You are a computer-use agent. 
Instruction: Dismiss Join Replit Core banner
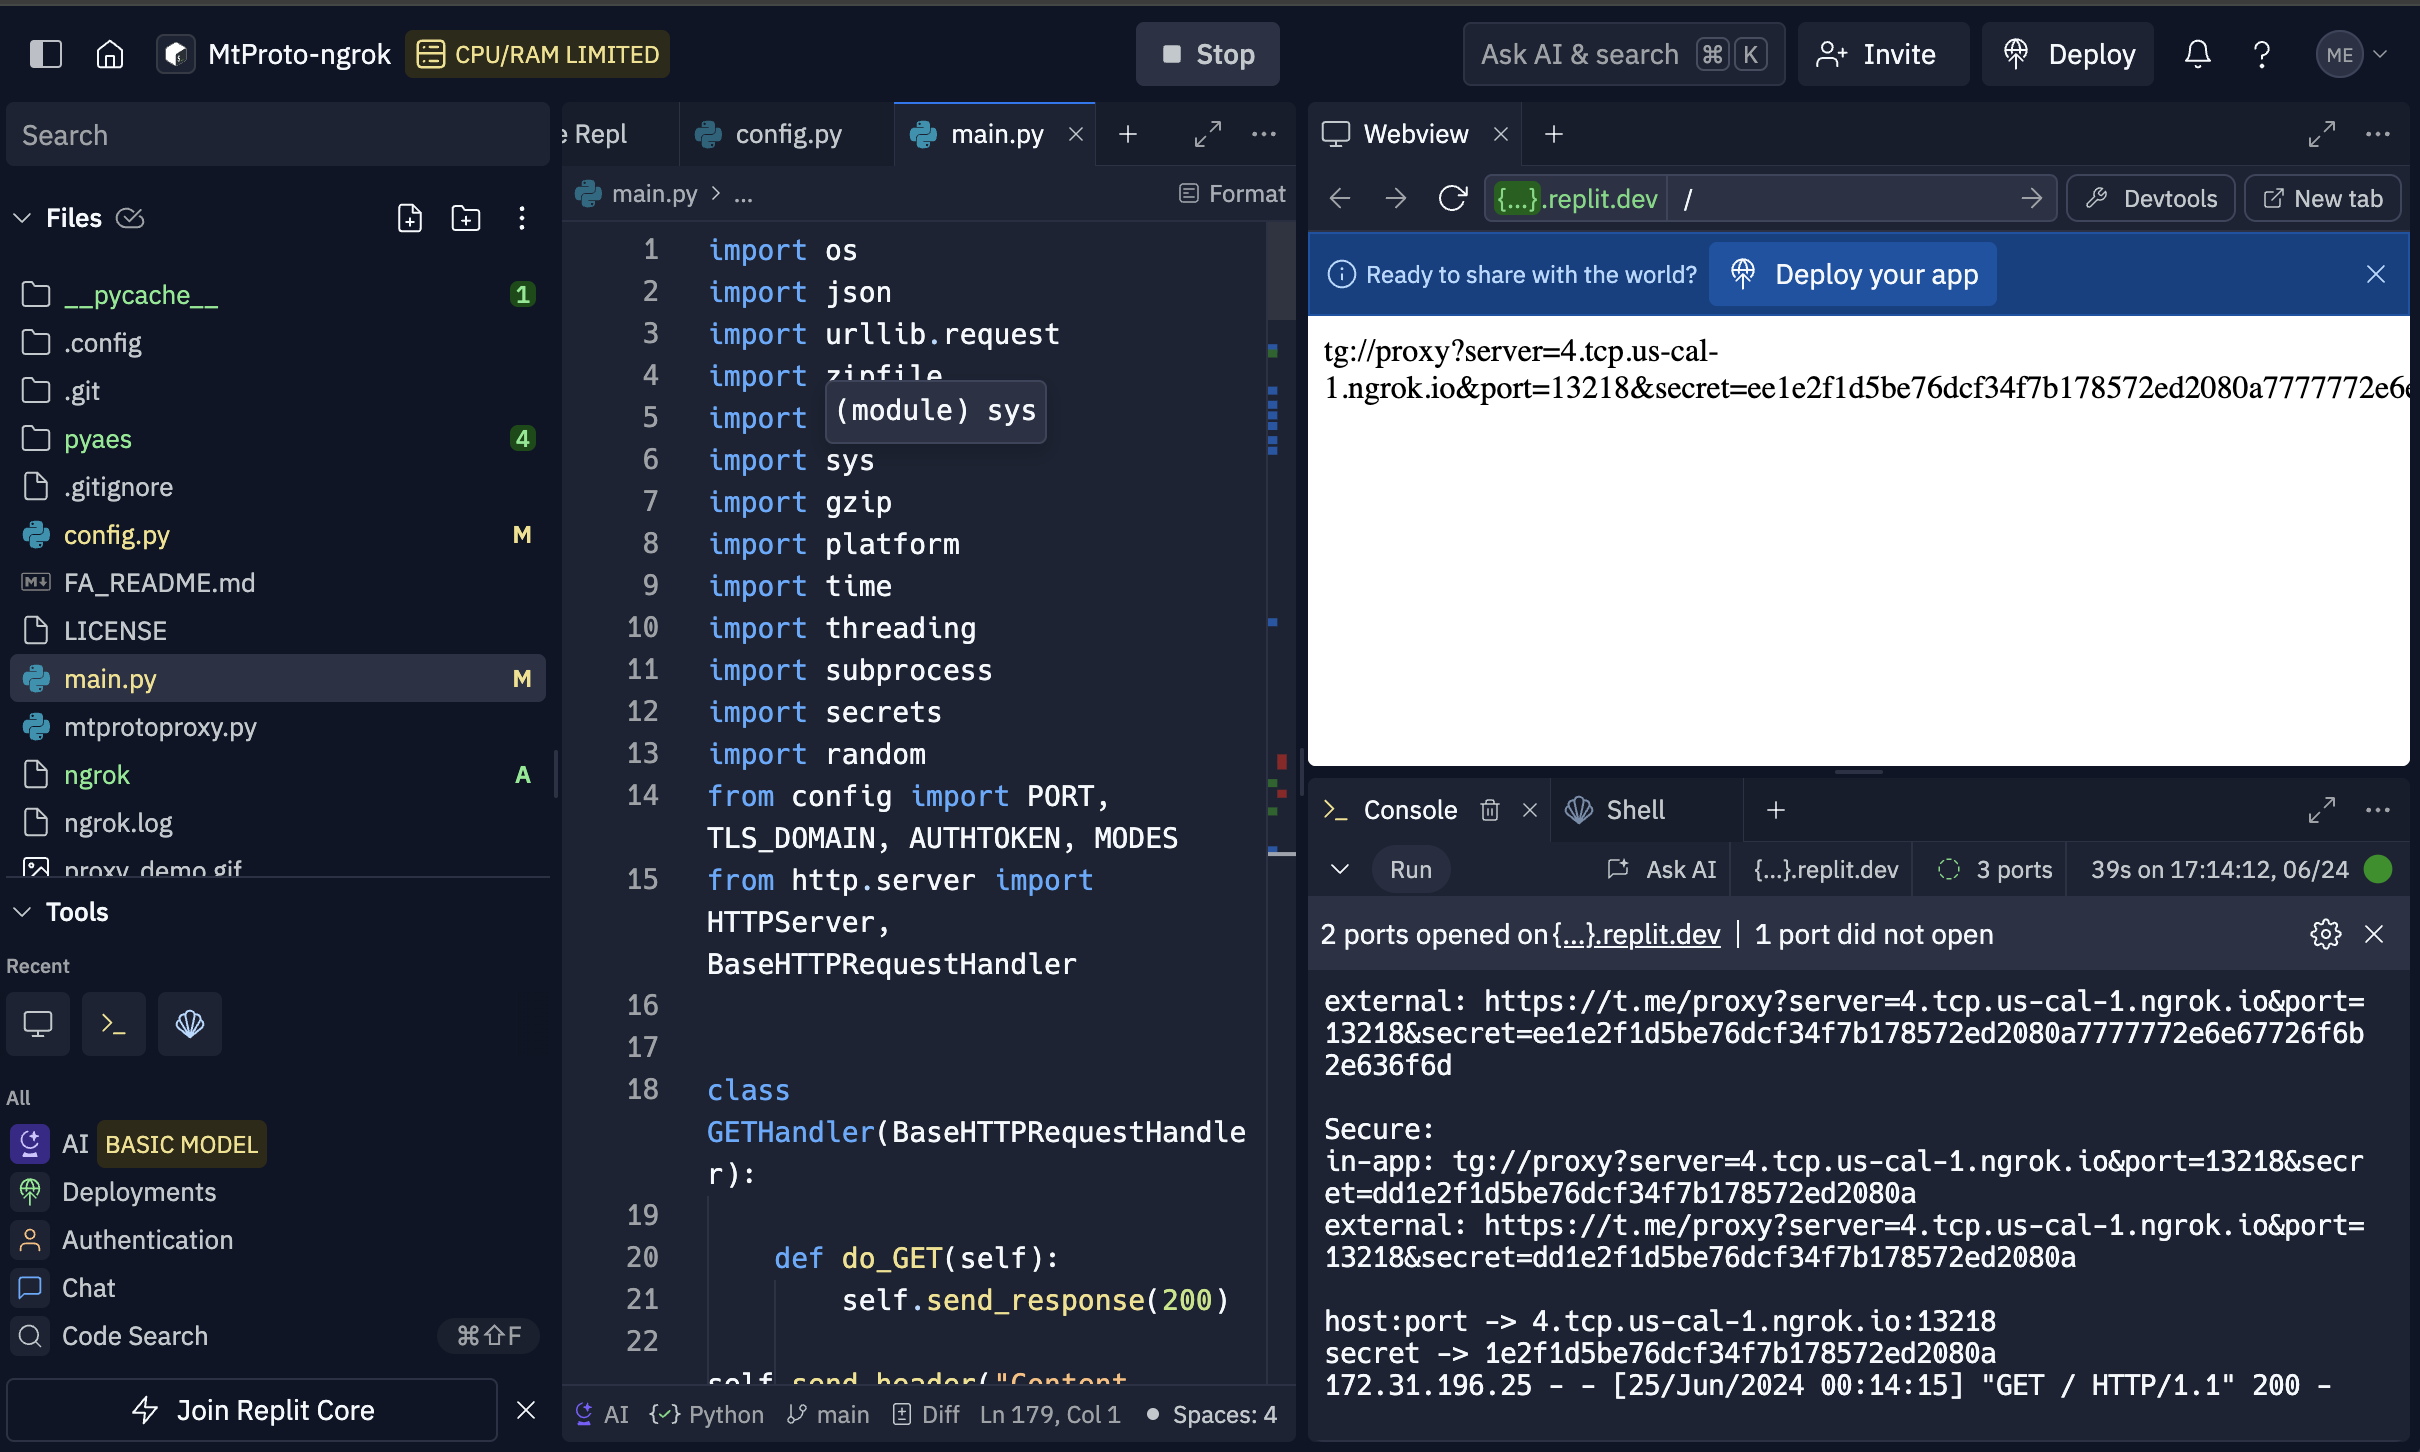pyautogui.click(x=526, y=1410)
